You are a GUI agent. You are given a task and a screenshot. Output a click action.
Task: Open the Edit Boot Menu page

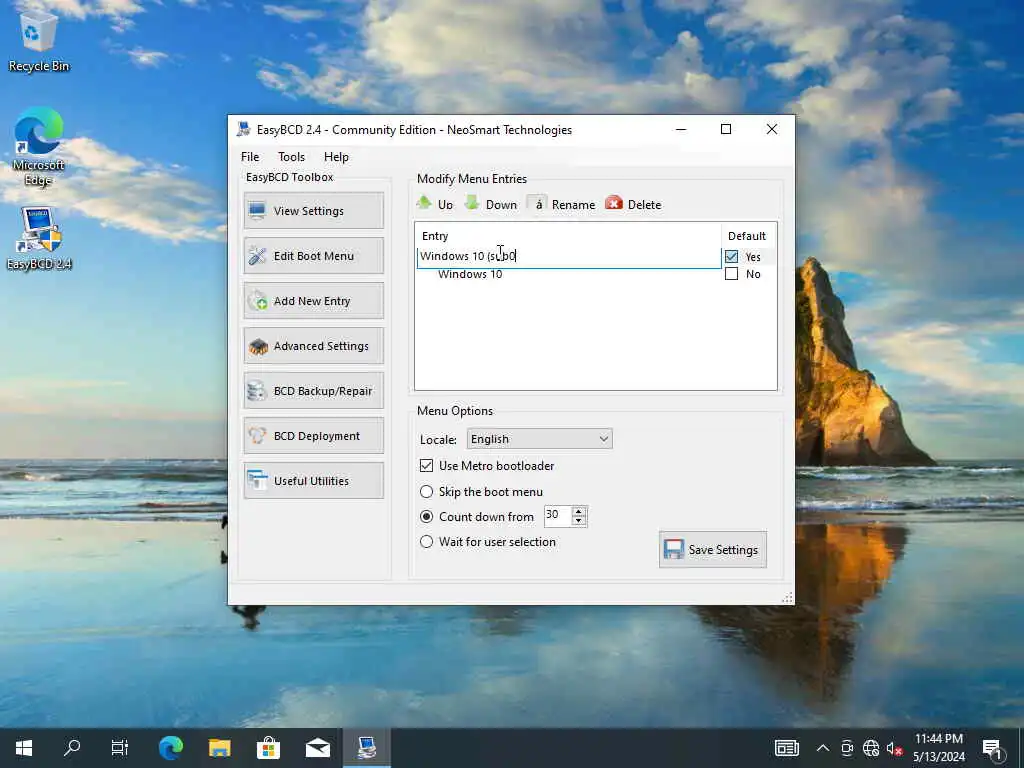coord(313,255)
